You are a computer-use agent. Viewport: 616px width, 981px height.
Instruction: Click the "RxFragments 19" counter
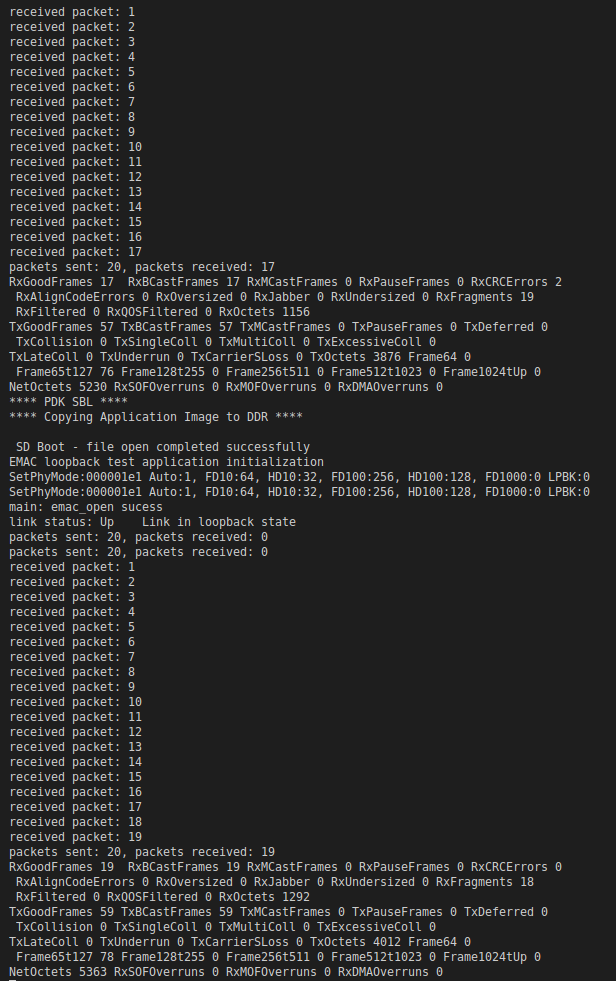[485, 297]
